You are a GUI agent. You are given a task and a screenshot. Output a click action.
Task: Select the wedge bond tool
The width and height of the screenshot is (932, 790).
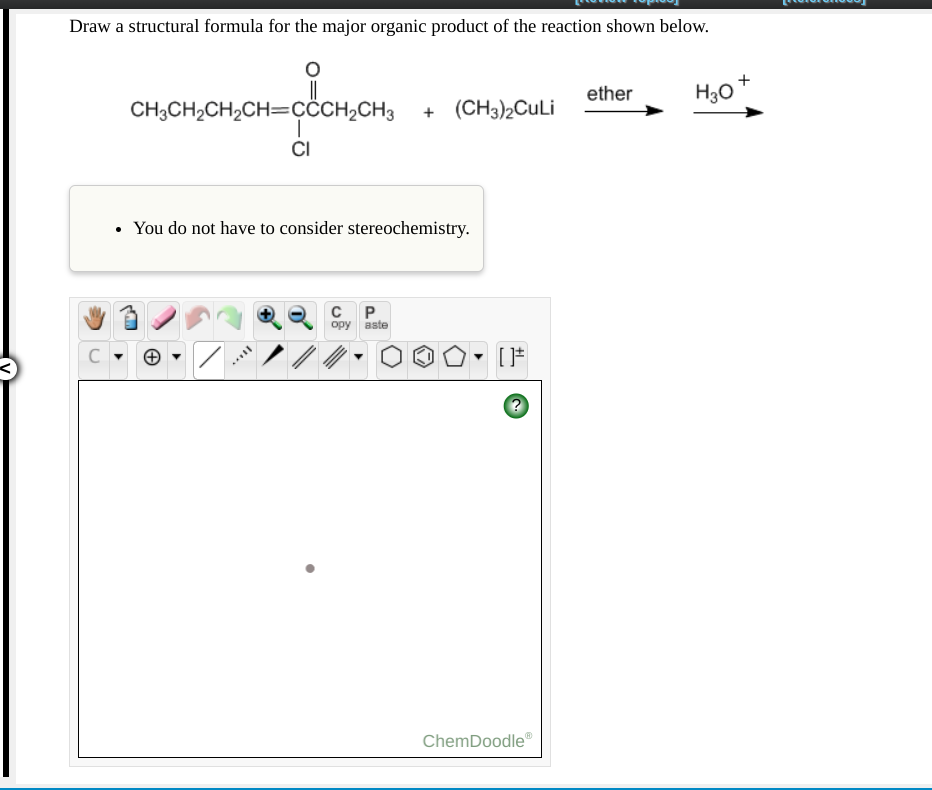click(x=273, y=358)
